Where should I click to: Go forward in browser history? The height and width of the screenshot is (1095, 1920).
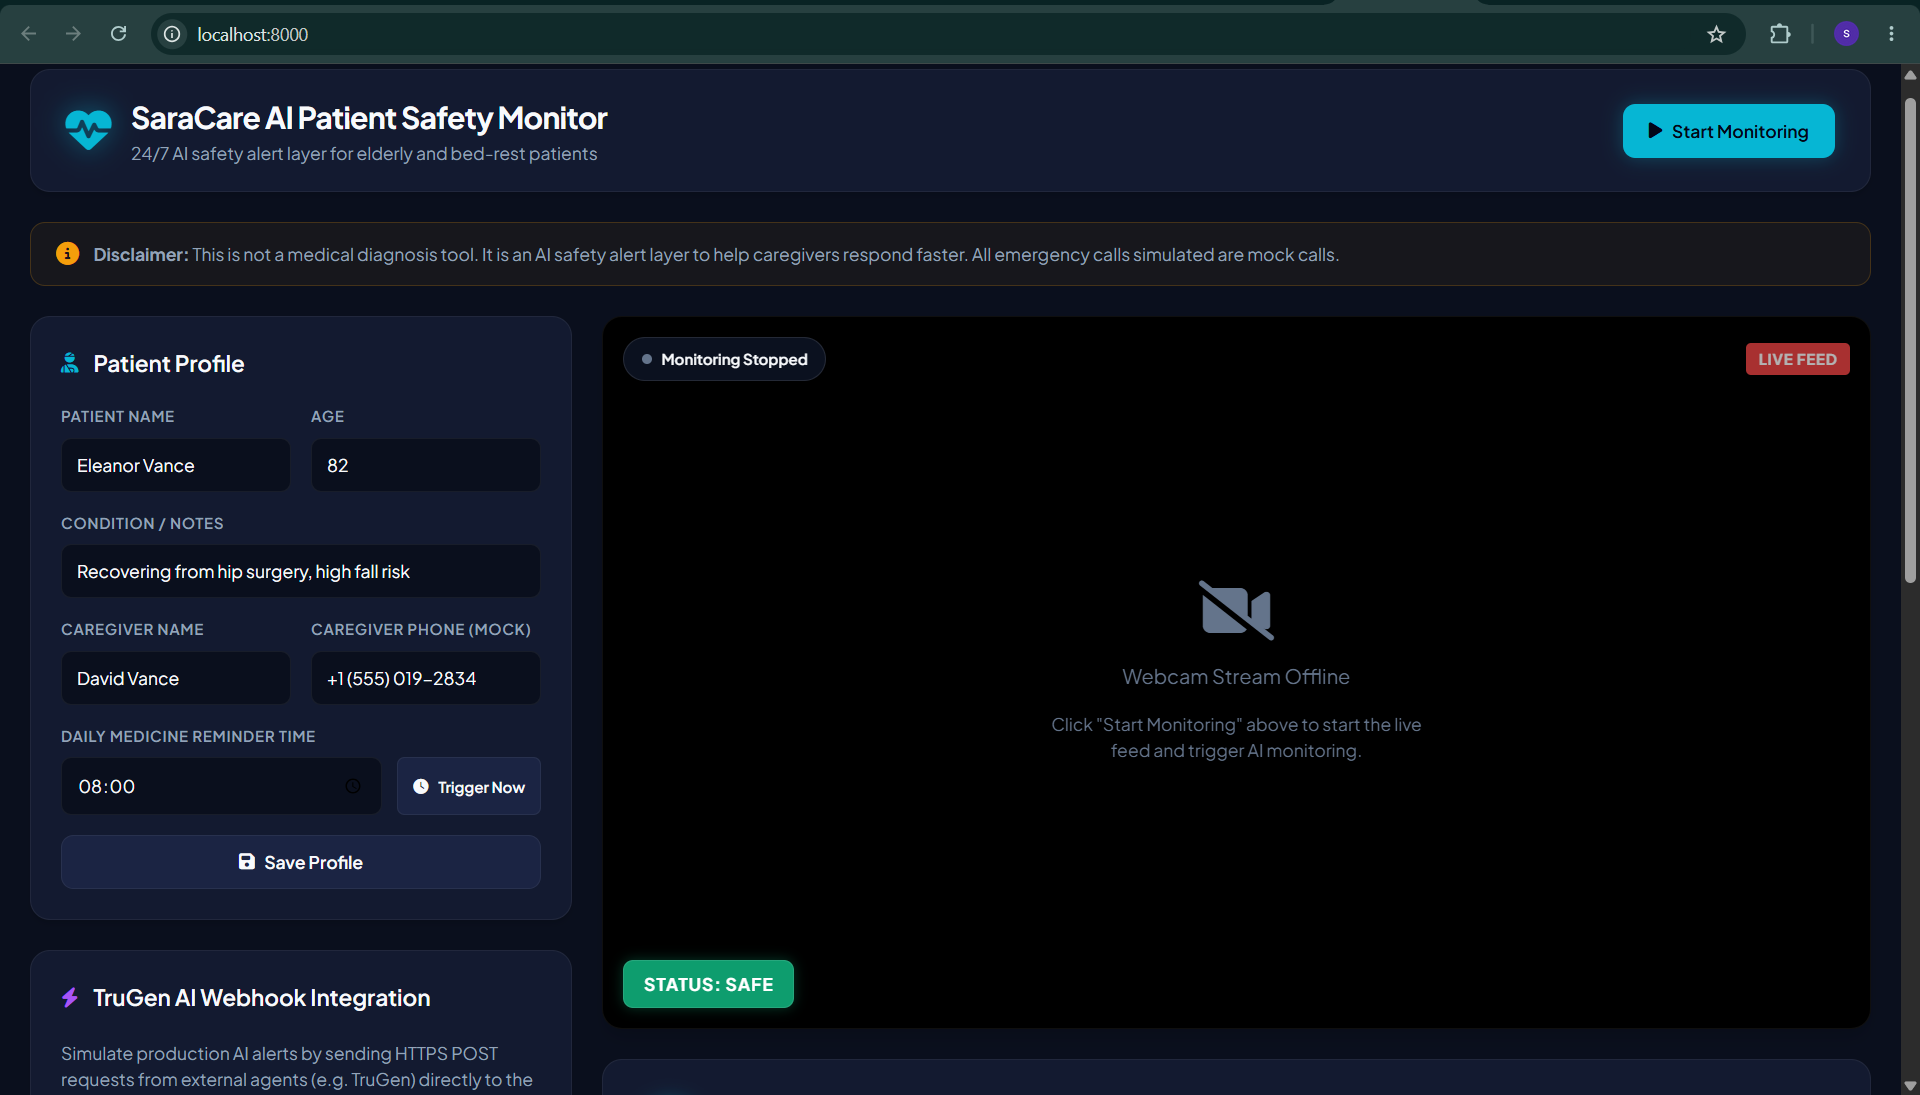(73, 34)
